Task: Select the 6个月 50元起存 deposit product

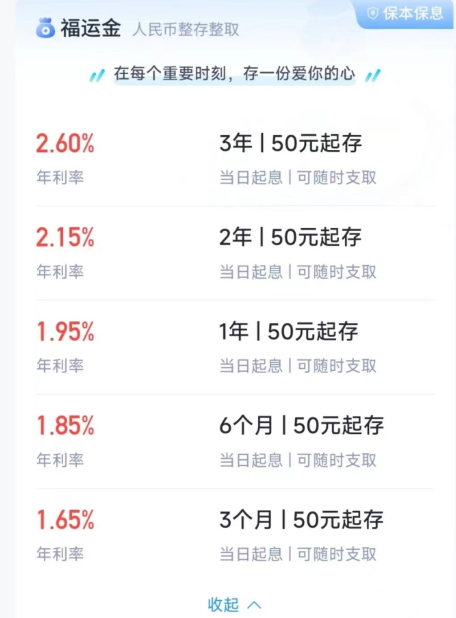Action: 236,441
